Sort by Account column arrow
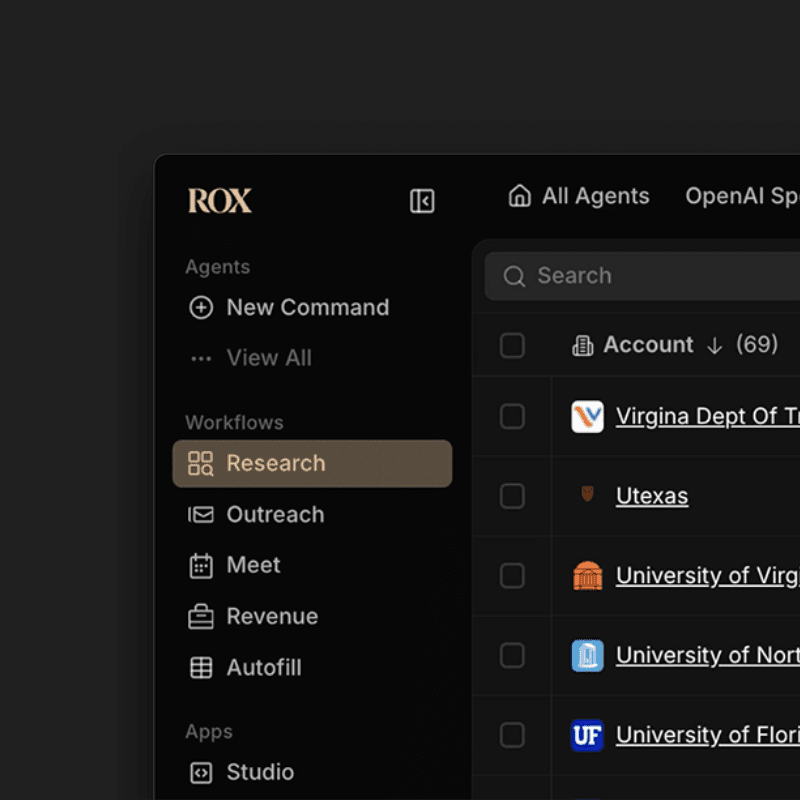The image size is (800, 800). 714,345
